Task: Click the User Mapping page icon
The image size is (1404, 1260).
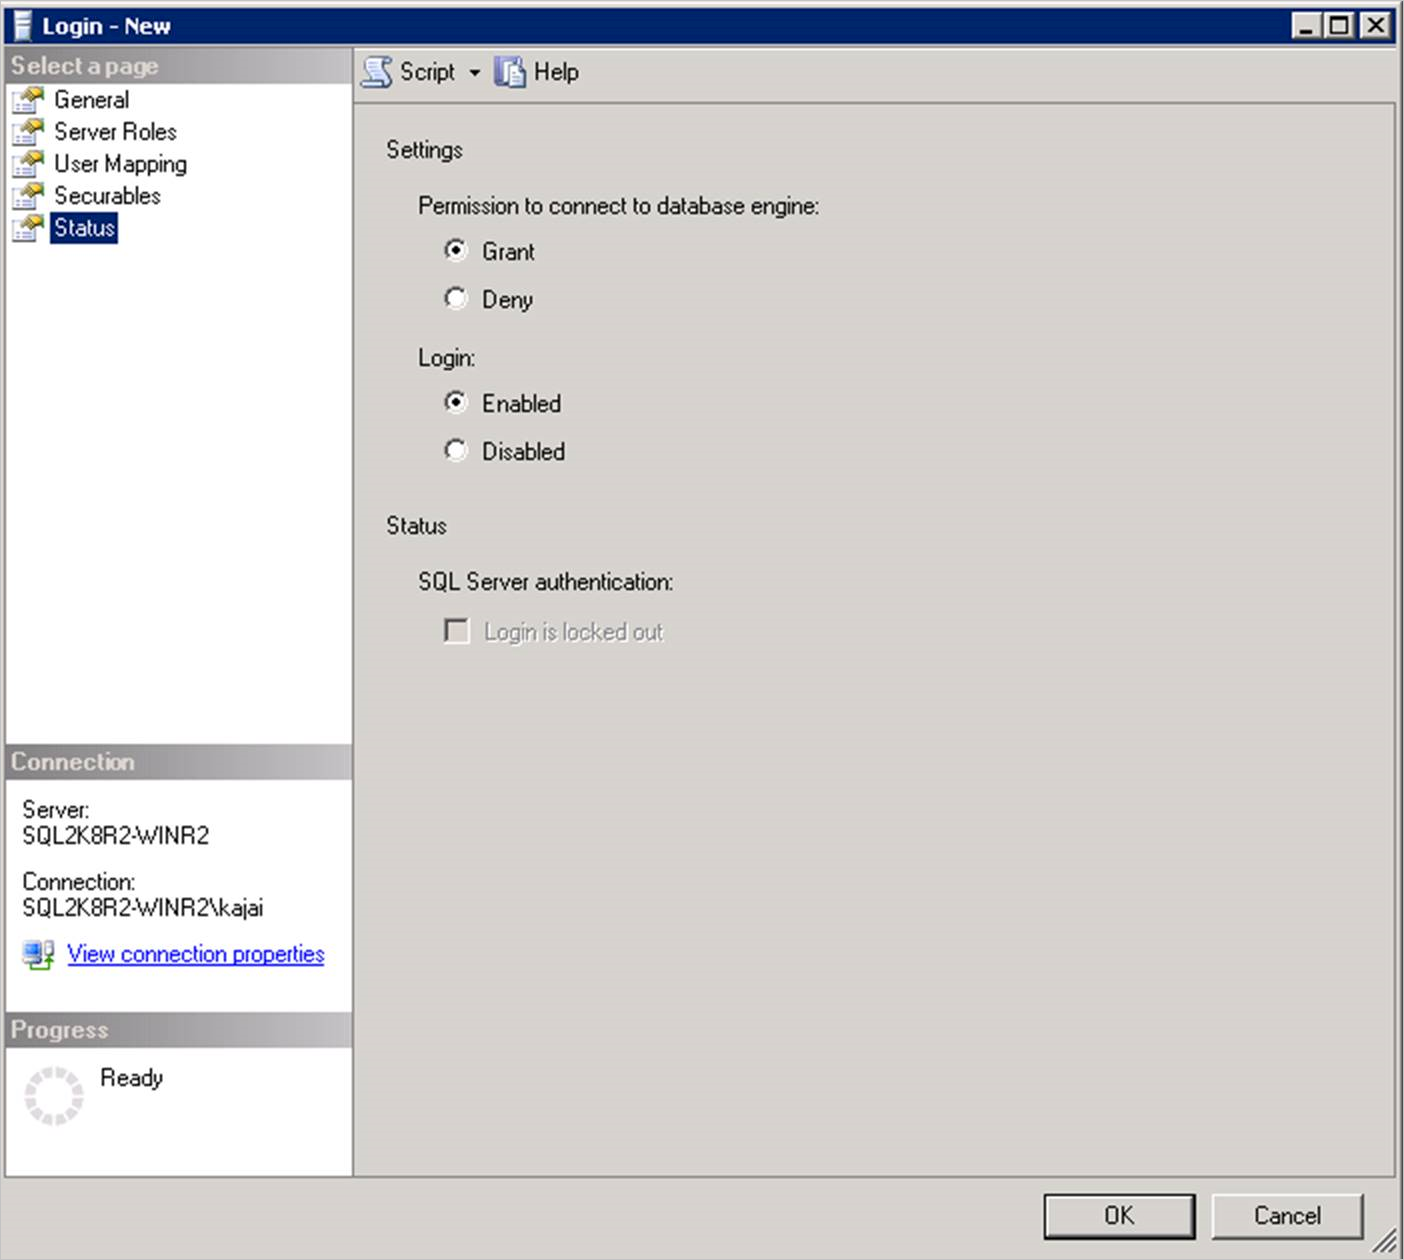Action: tap(28, 162)
